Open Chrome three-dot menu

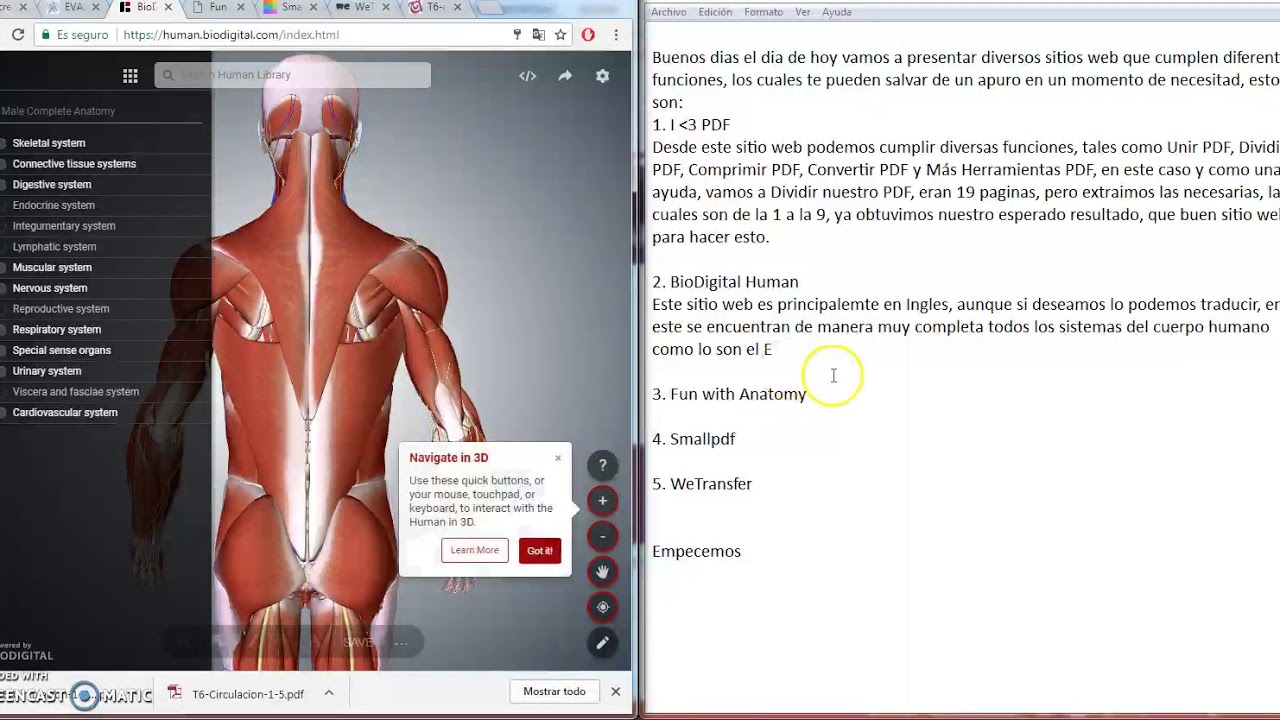point(617,34)
